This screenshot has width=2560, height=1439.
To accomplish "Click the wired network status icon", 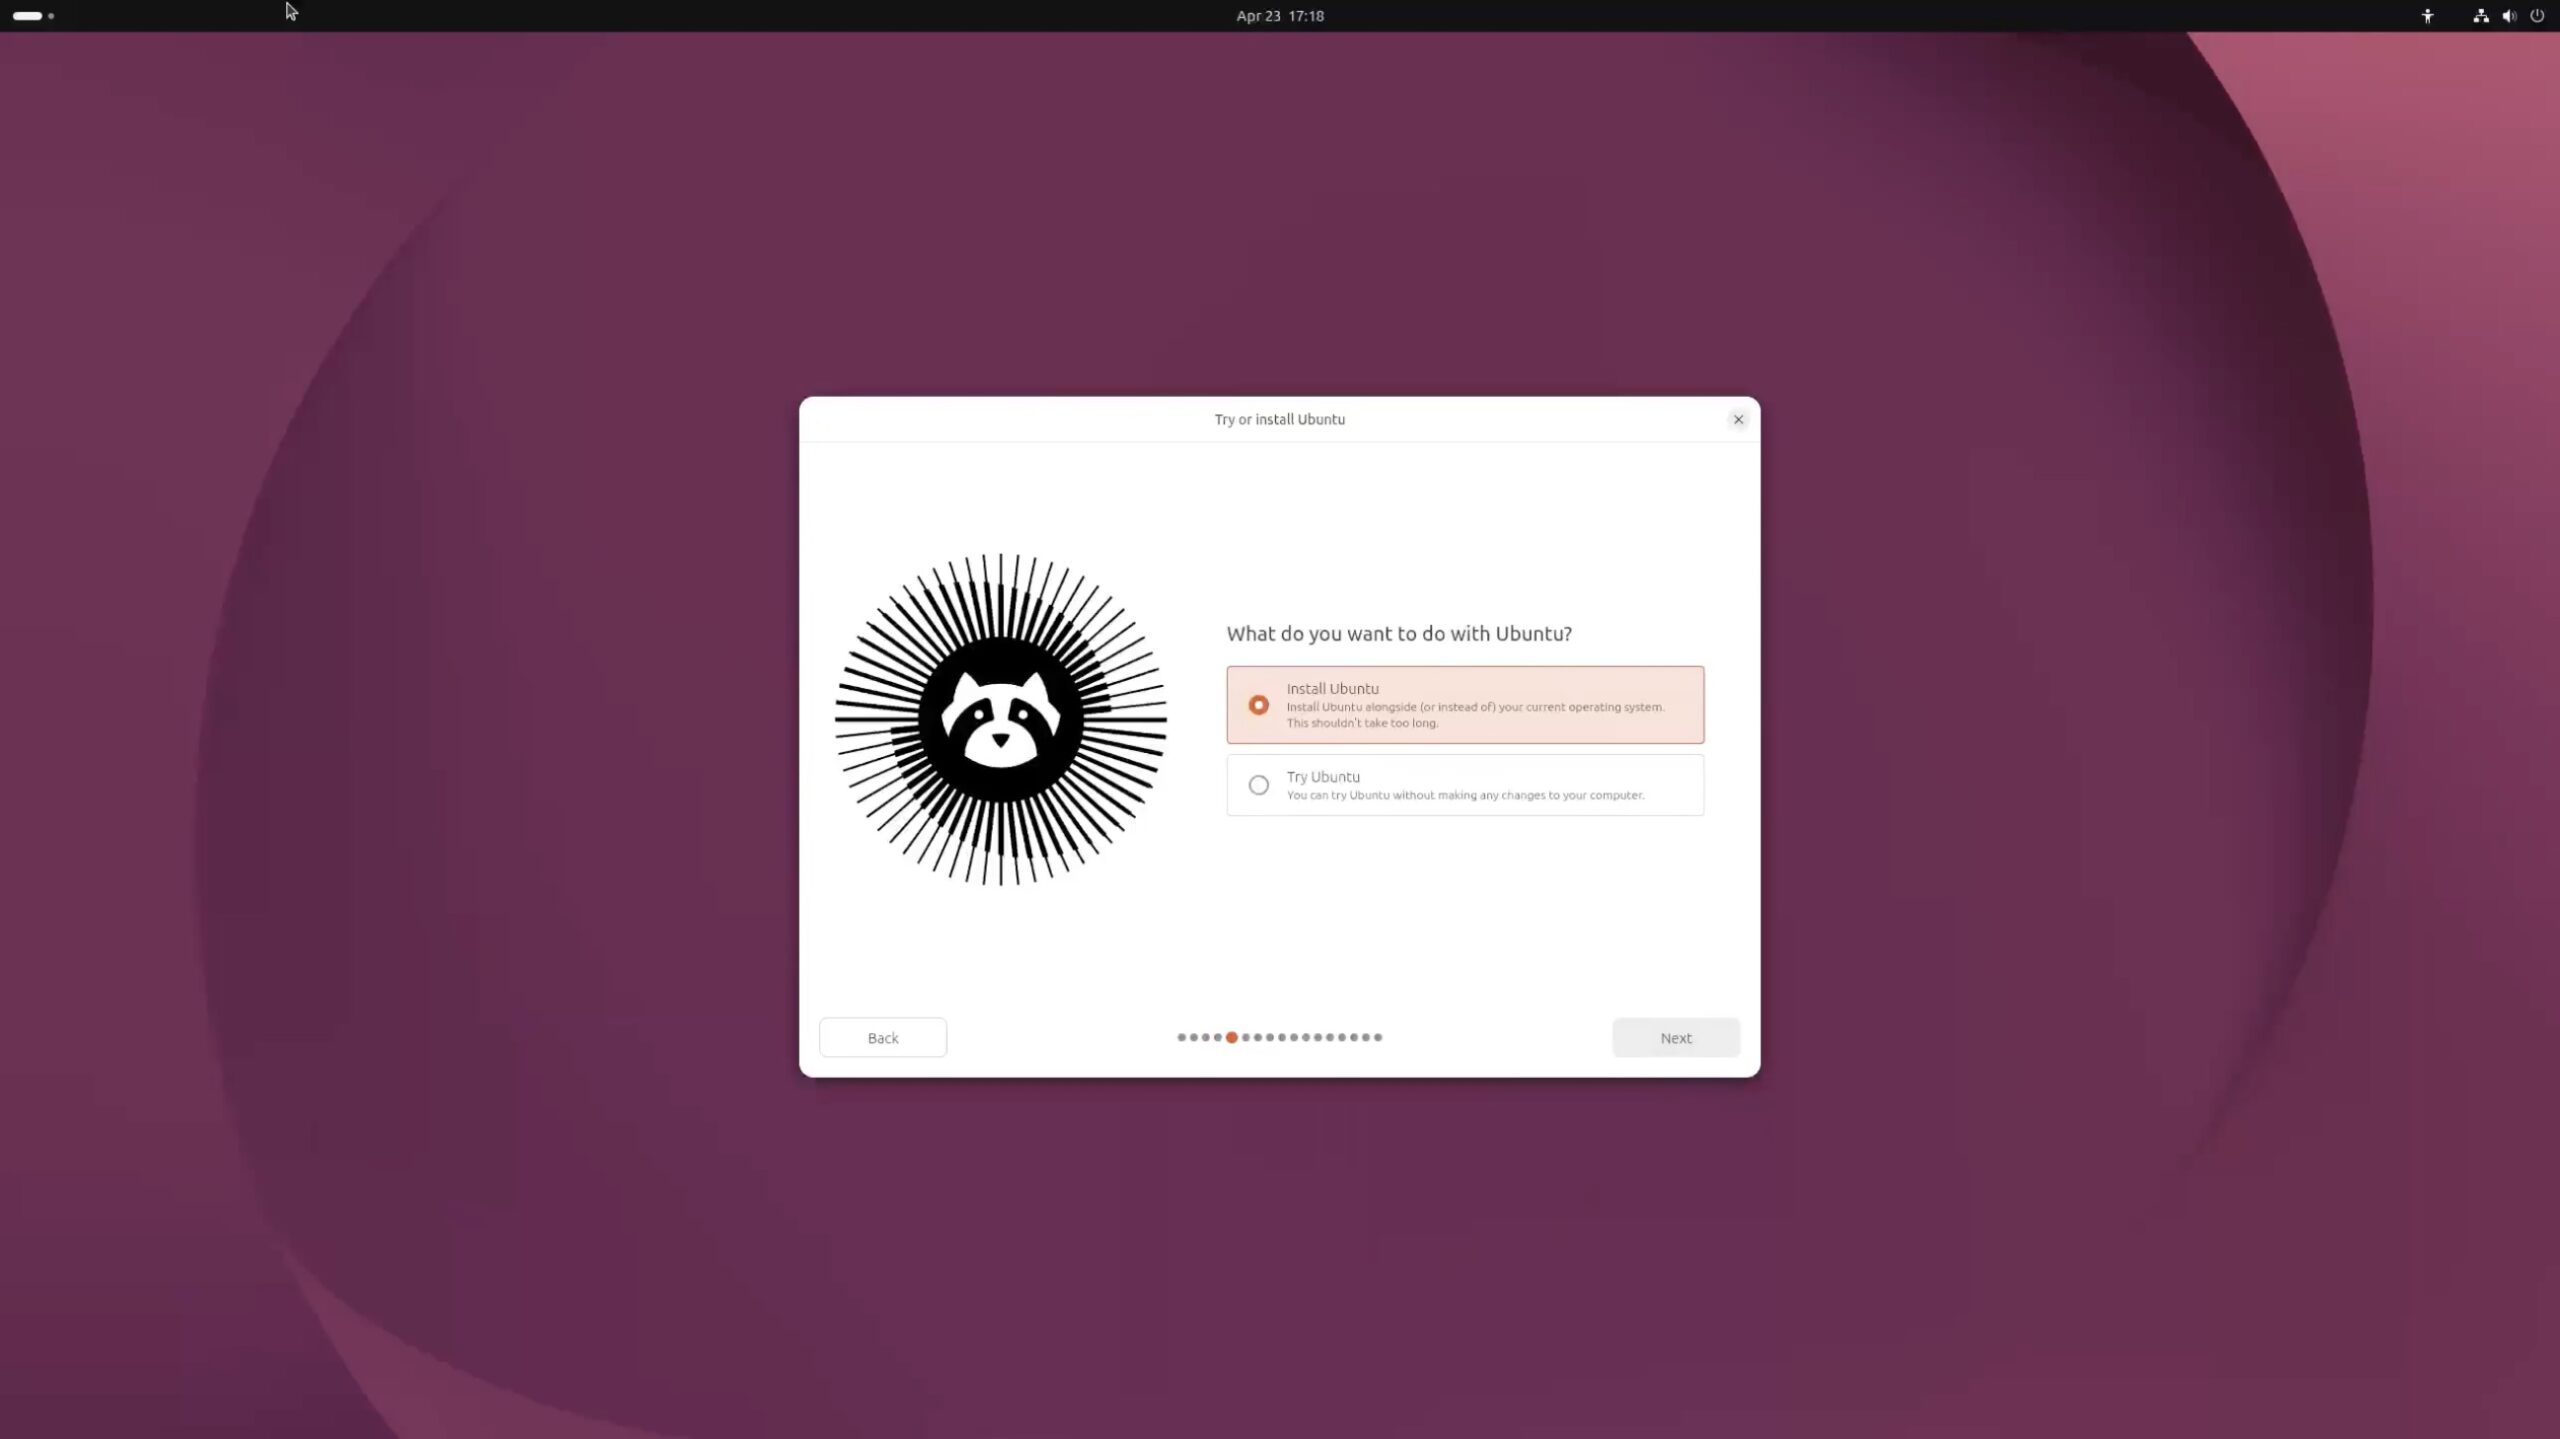I will click(x=2480, y=16).
